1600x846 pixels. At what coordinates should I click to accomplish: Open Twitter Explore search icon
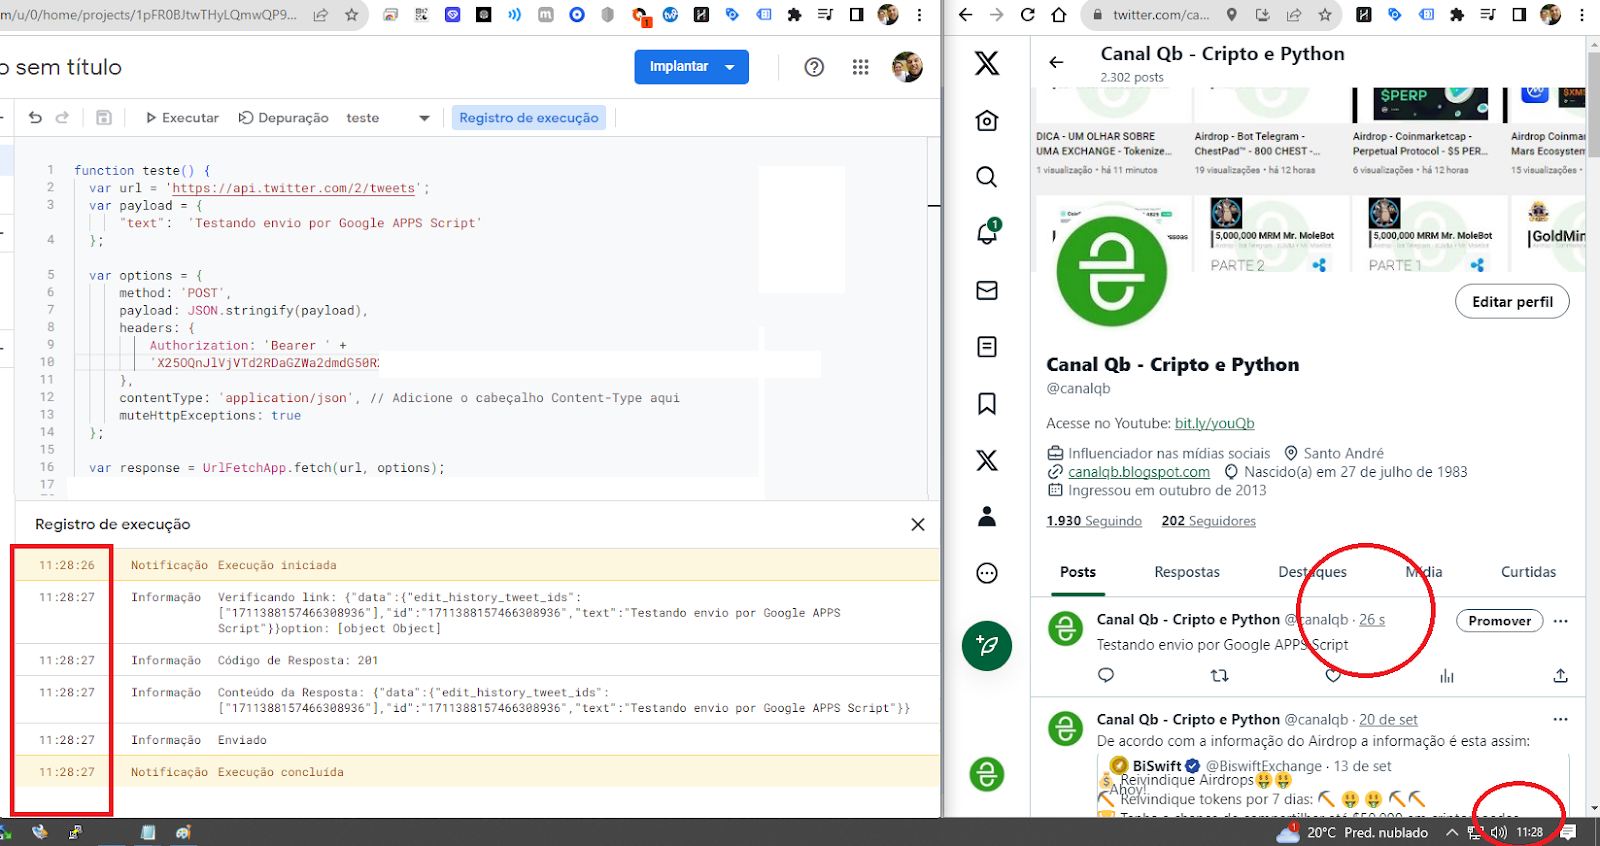pyautogui.click(x=987, y=177)
